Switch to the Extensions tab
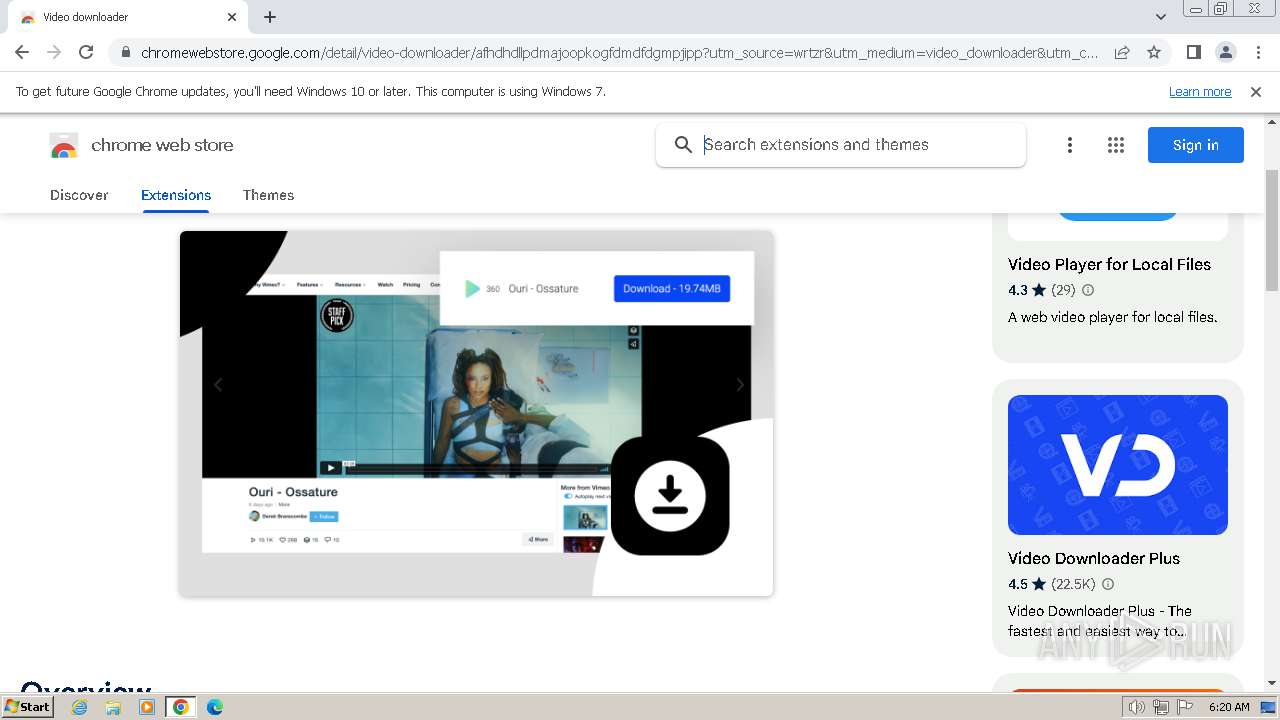Viewport: 1280px width, 720px height. 176,195
